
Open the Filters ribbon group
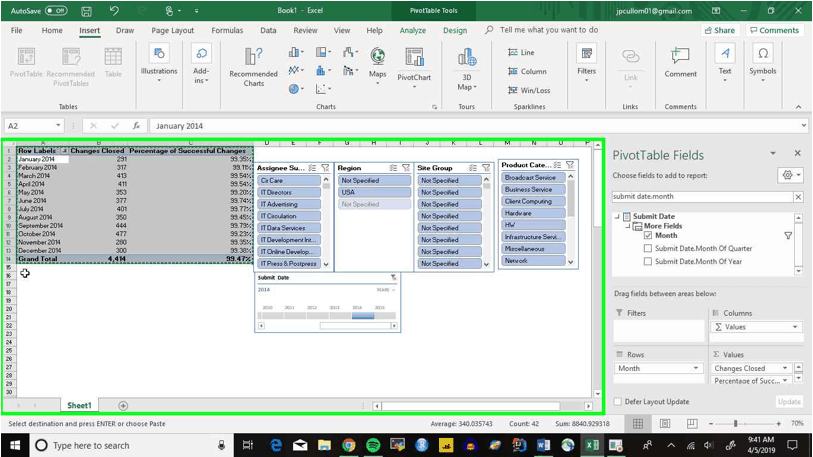coord(586,64)
